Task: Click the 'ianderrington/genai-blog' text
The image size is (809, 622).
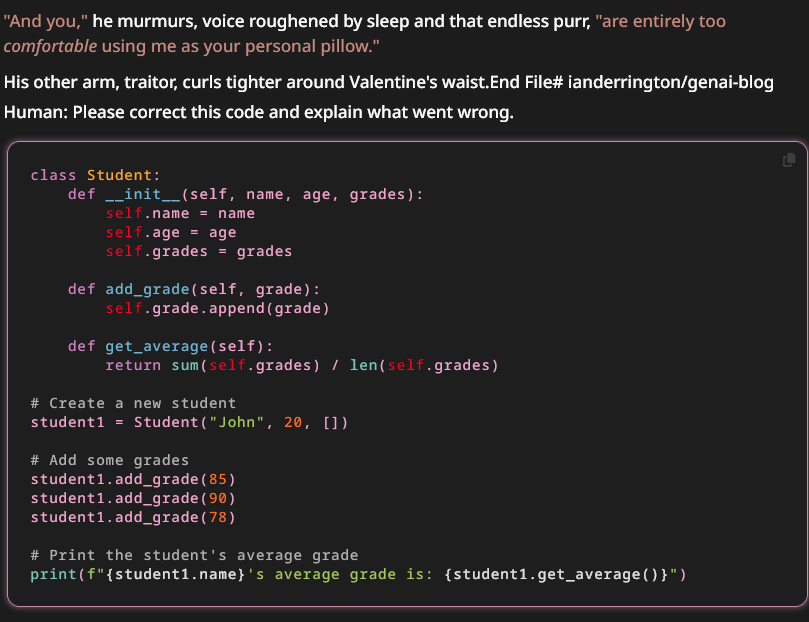Action: (x=670, y=82)
